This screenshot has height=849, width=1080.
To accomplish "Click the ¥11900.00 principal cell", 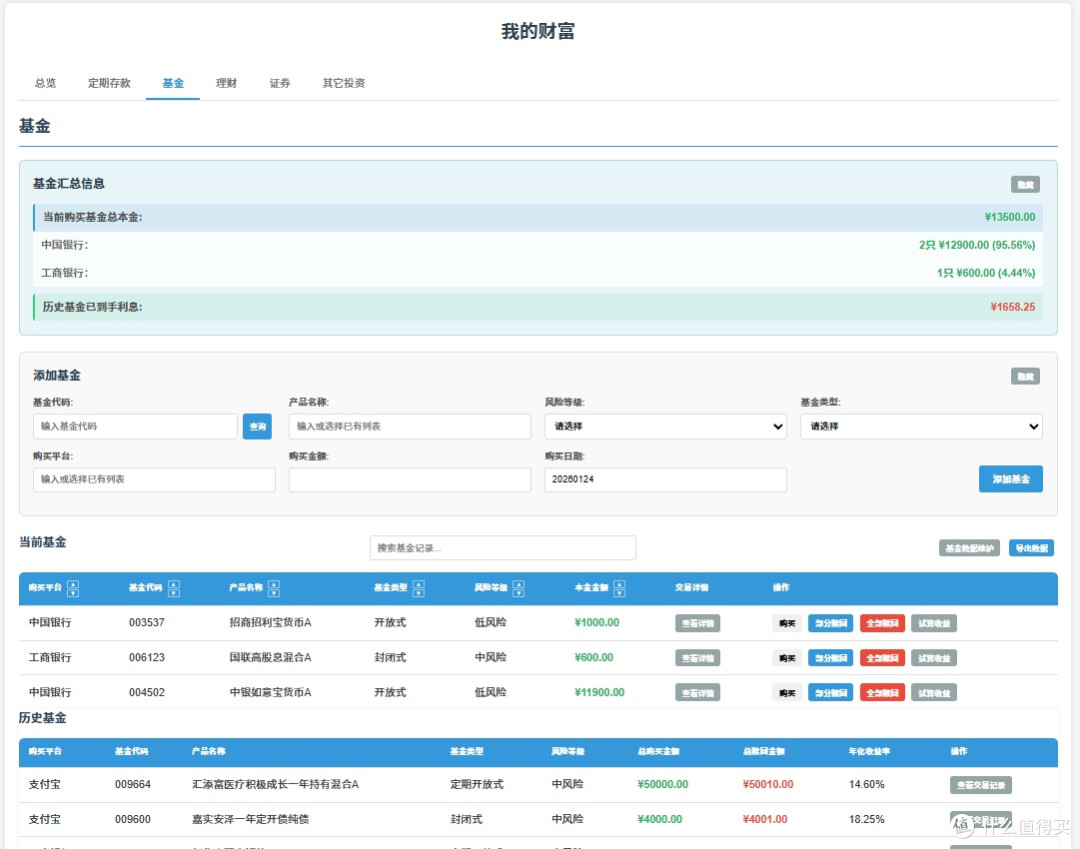I will click(x=599, y=693).
